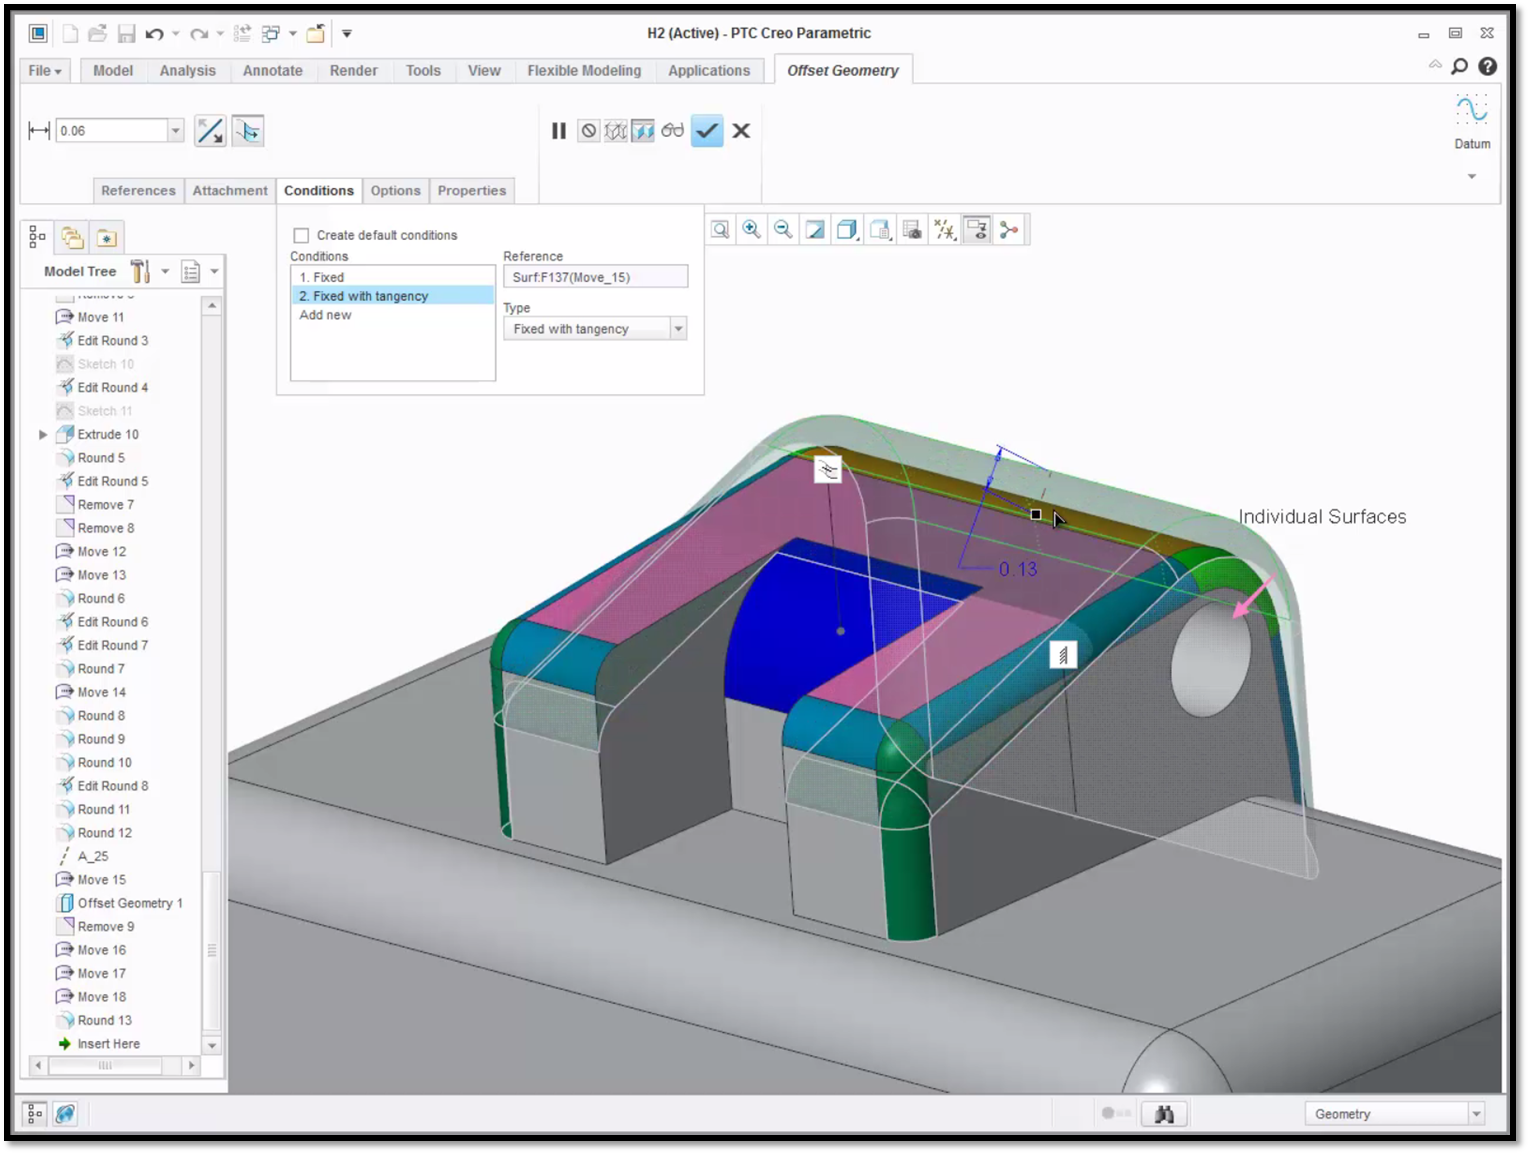Toggle the attach offset geometry icon
The image size is (1529, 1154).
coord(248,131)
